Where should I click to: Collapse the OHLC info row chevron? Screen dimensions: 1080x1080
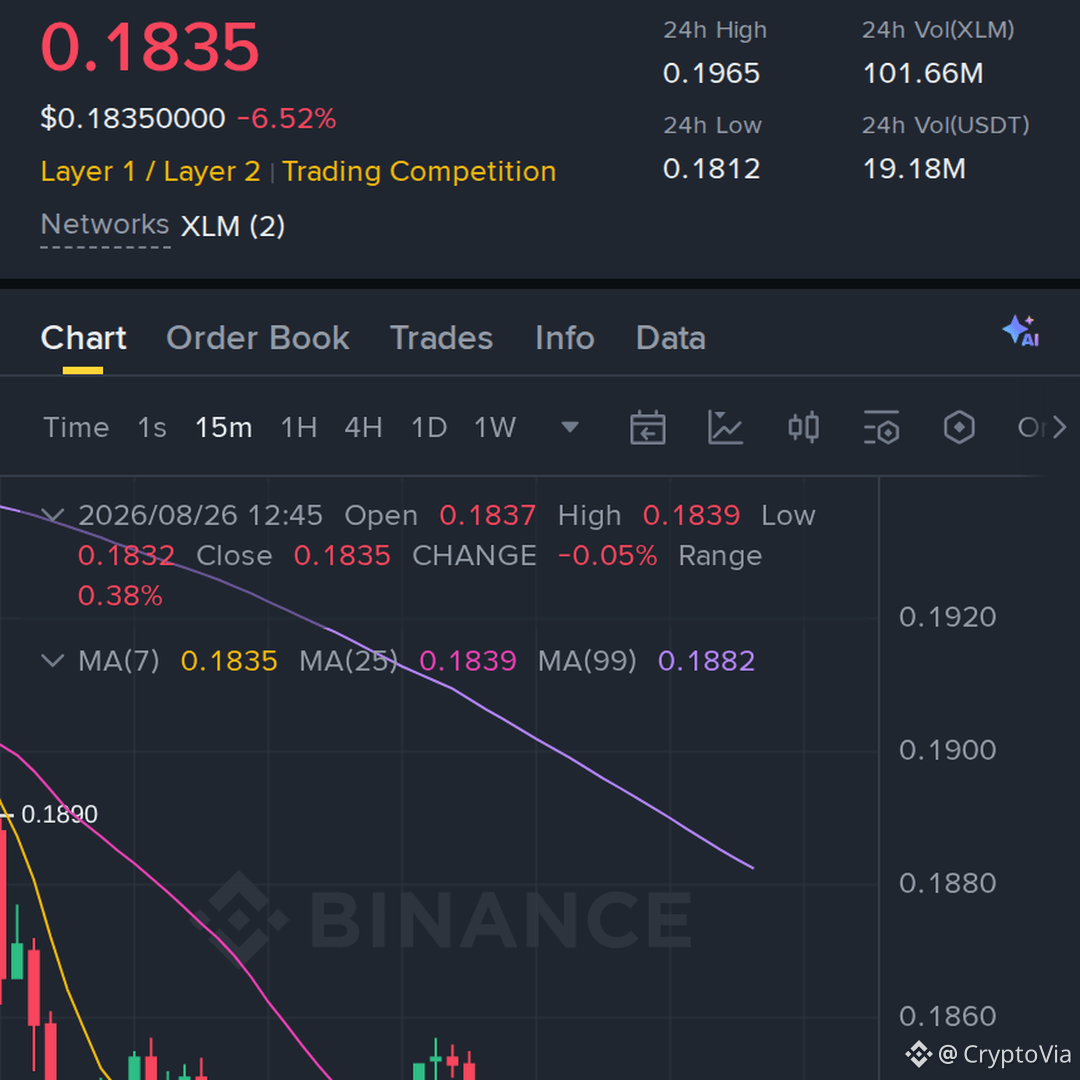pos(53,515)
